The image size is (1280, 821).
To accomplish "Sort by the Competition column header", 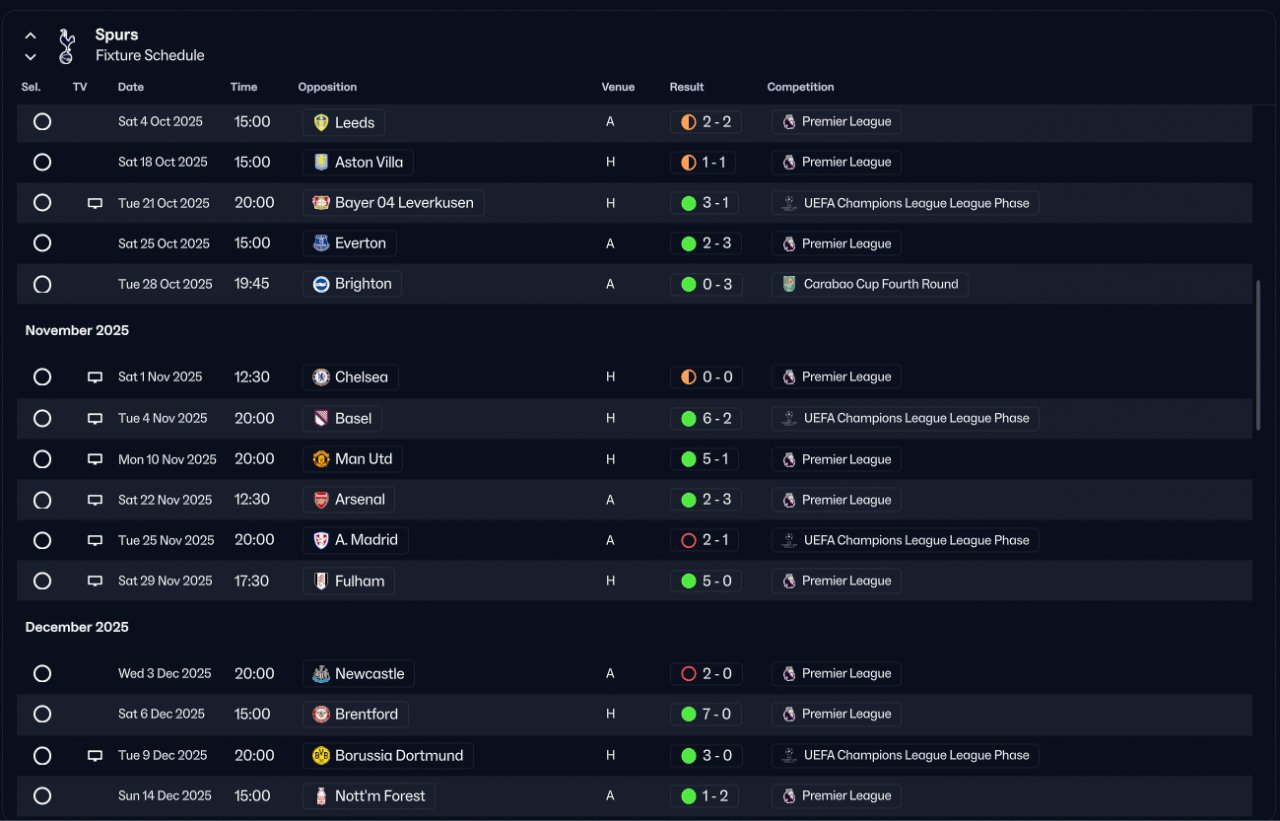I will coord(800,87).
